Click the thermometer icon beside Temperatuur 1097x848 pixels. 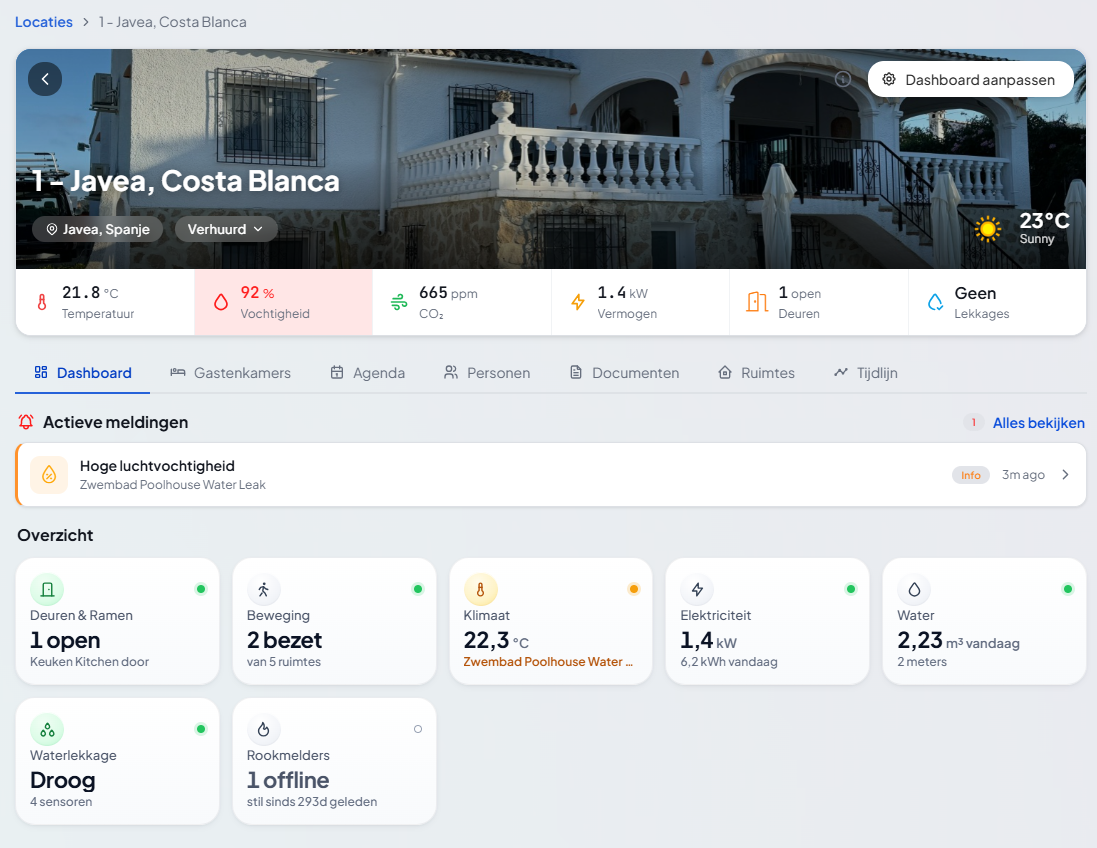pyautogui.click(x=42, y=302)
